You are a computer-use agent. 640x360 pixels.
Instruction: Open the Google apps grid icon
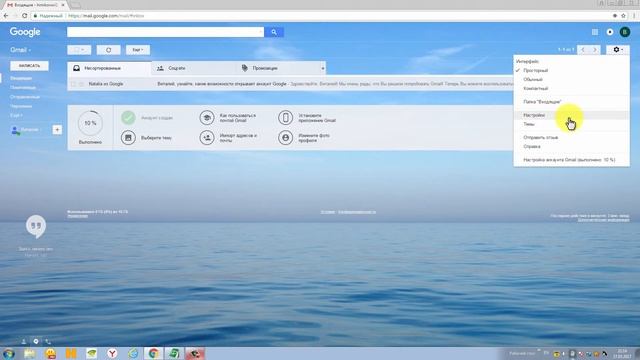tap(595, 32)
